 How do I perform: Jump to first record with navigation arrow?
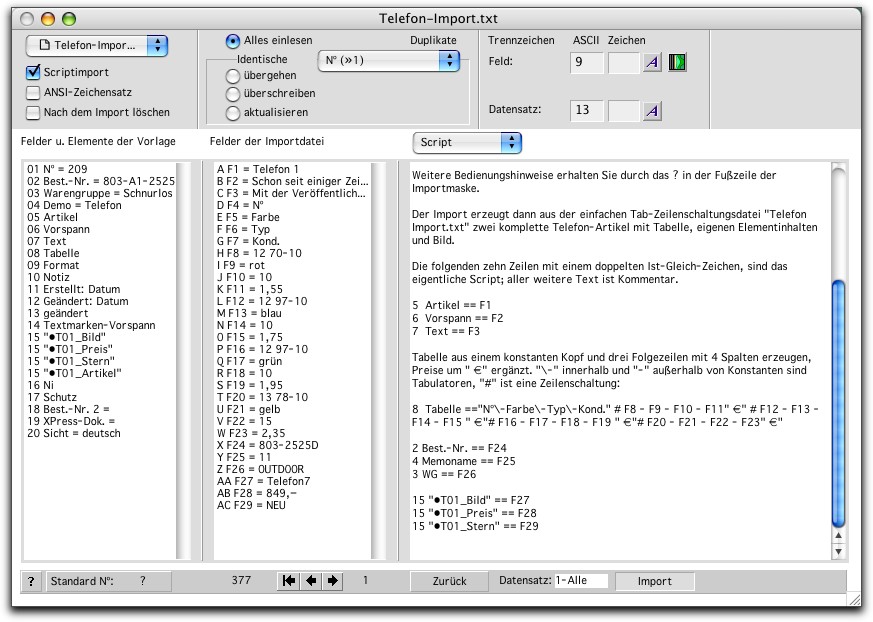(x=289, y=581)
